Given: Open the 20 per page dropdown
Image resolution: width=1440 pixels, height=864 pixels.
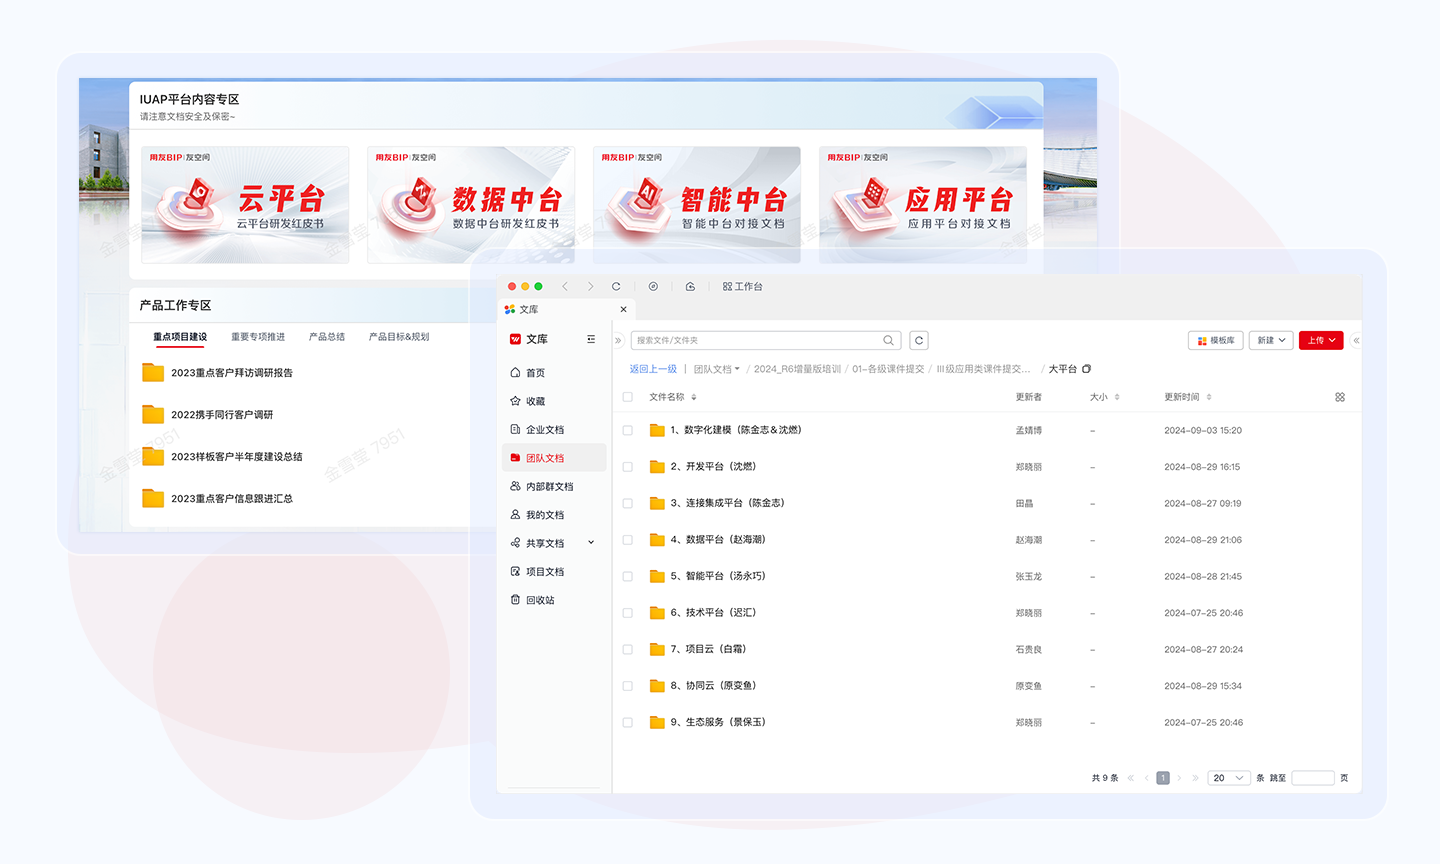Looking at the screenshot, I should click(x=1228, y=778).
